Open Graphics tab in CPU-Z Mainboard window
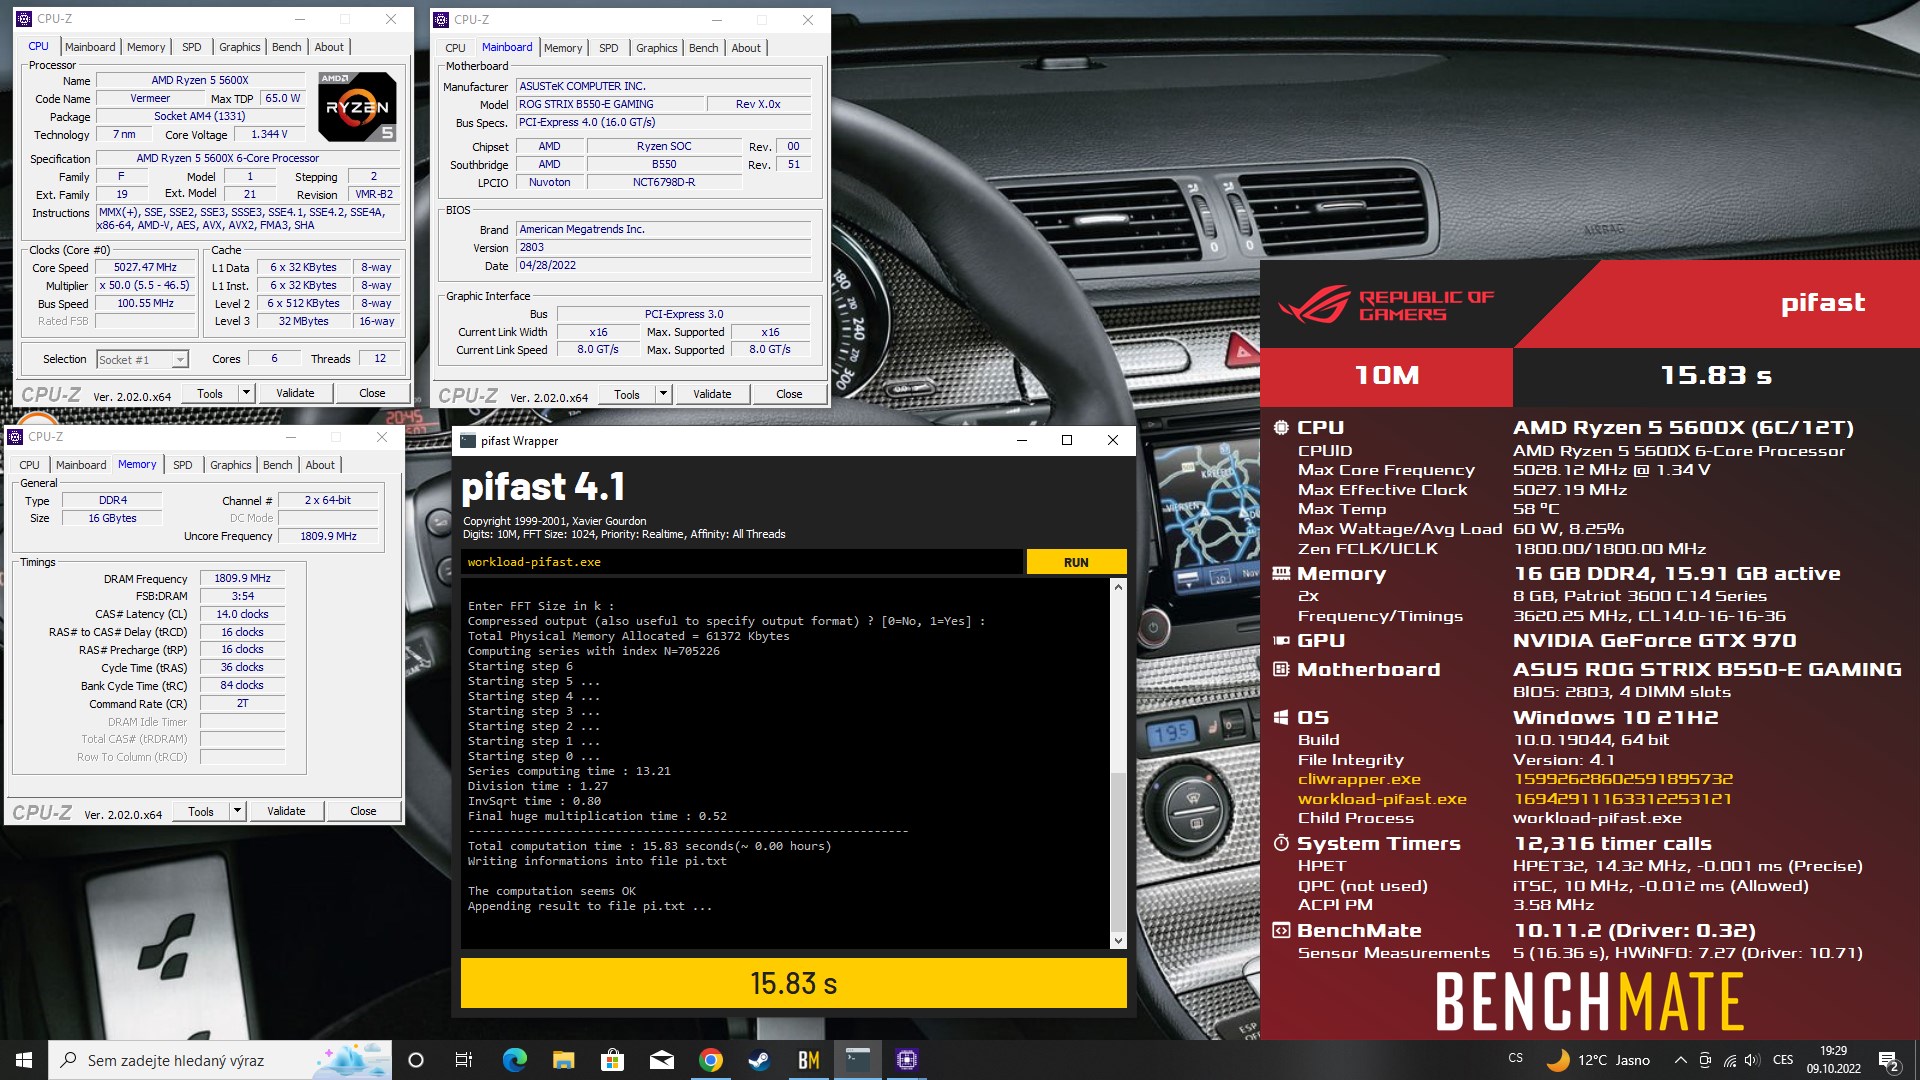Screen dimensions: 1920x1080 pos(656,48)
